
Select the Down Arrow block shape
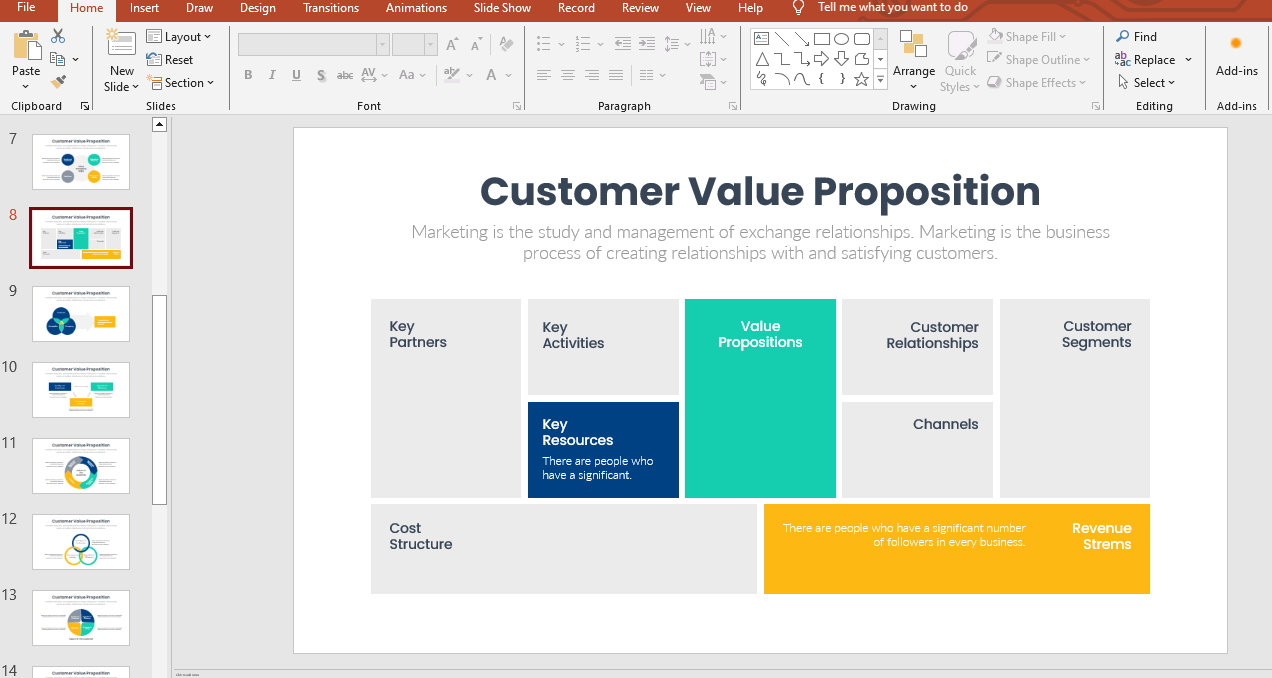tap(842, 59)
